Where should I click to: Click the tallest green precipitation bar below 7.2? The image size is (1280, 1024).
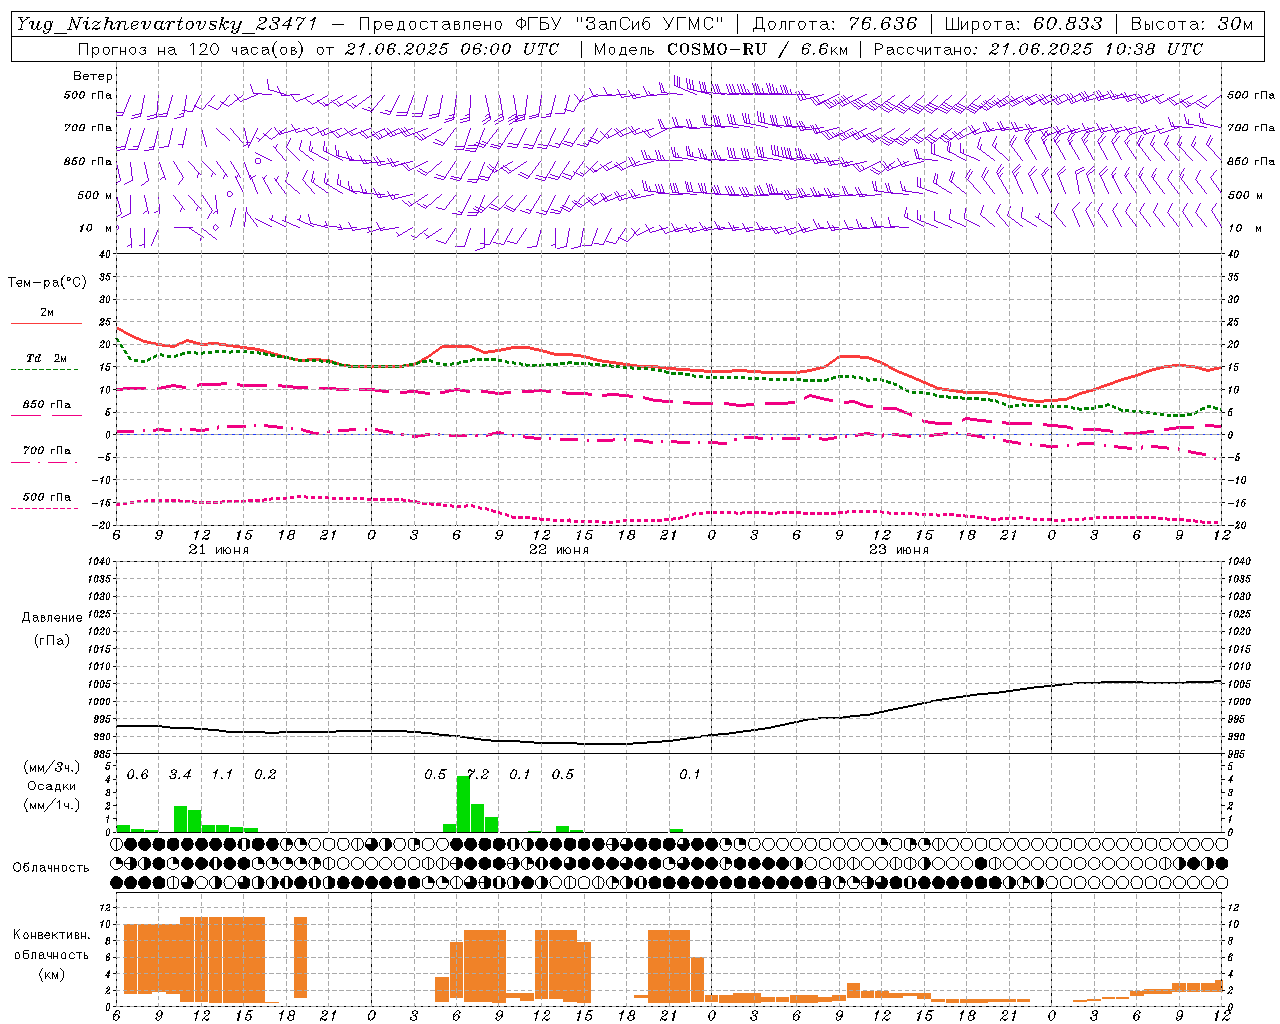463,804
